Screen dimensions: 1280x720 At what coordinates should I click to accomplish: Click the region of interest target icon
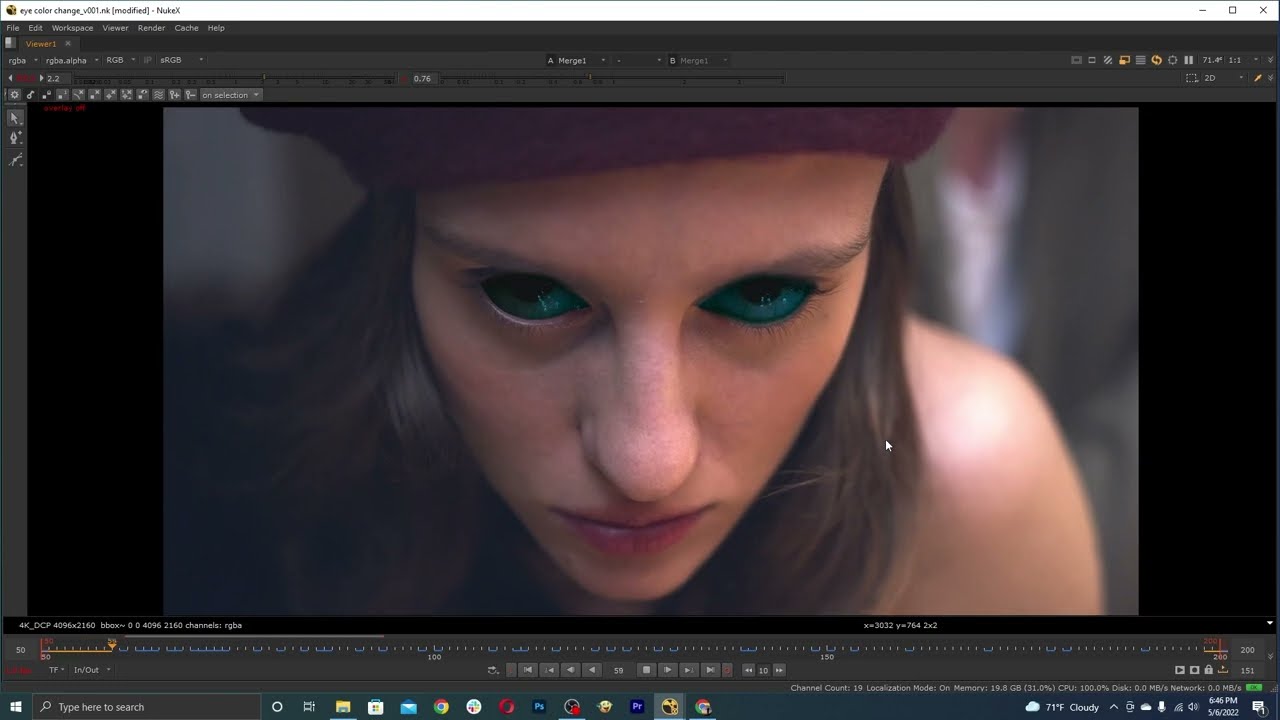[x=1173, y=60]
